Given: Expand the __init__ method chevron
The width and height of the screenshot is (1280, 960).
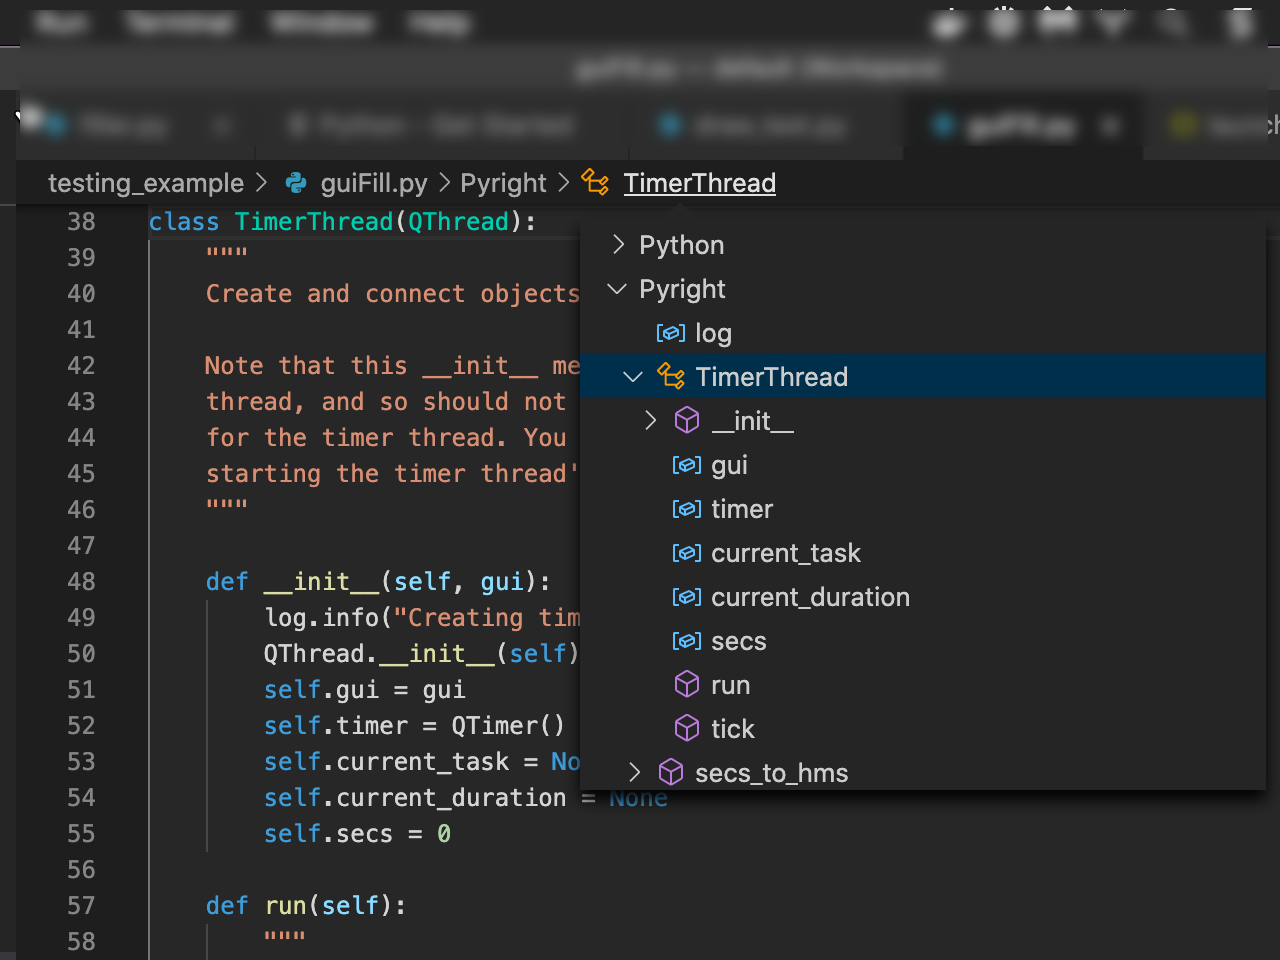Looking at the screenshot, I should point(650,421).
